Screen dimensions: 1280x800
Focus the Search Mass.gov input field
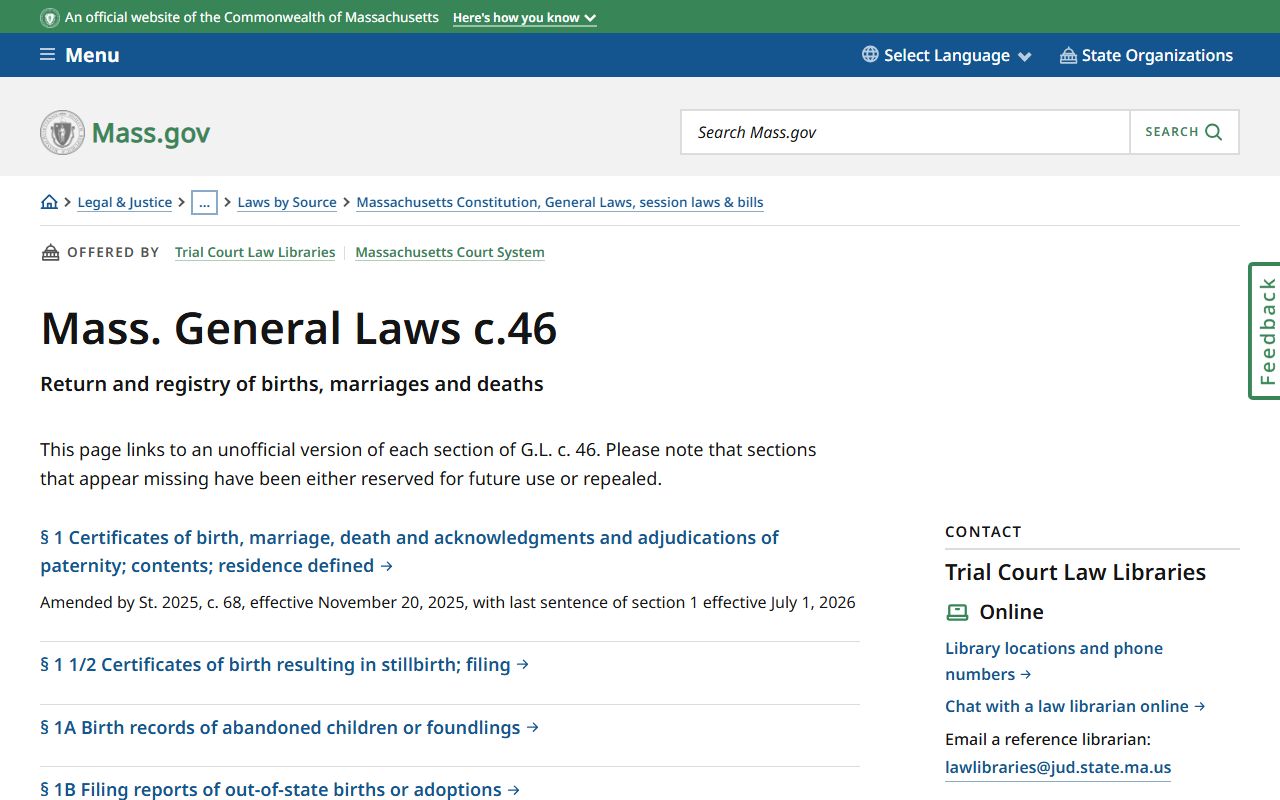click(905, 132)
